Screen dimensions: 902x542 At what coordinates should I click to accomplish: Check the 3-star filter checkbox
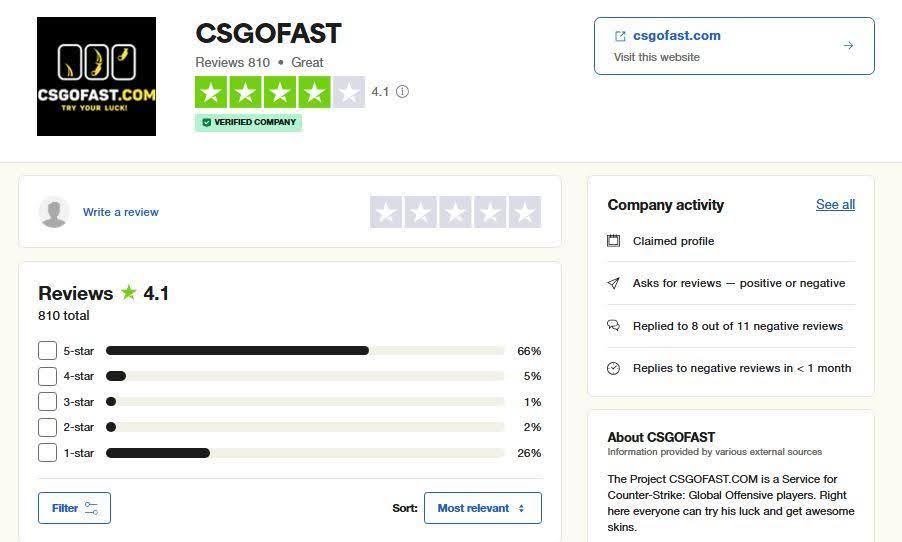coord(47,402)
